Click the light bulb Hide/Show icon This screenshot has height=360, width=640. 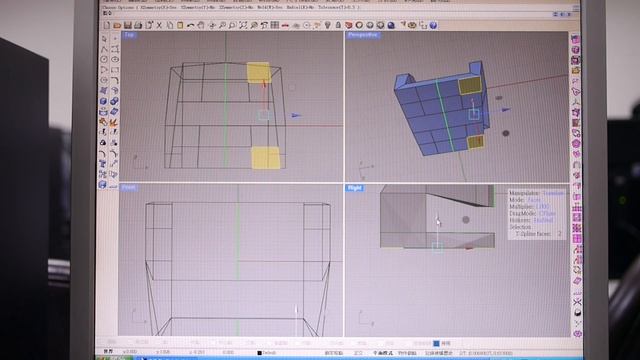click(328, 25)
